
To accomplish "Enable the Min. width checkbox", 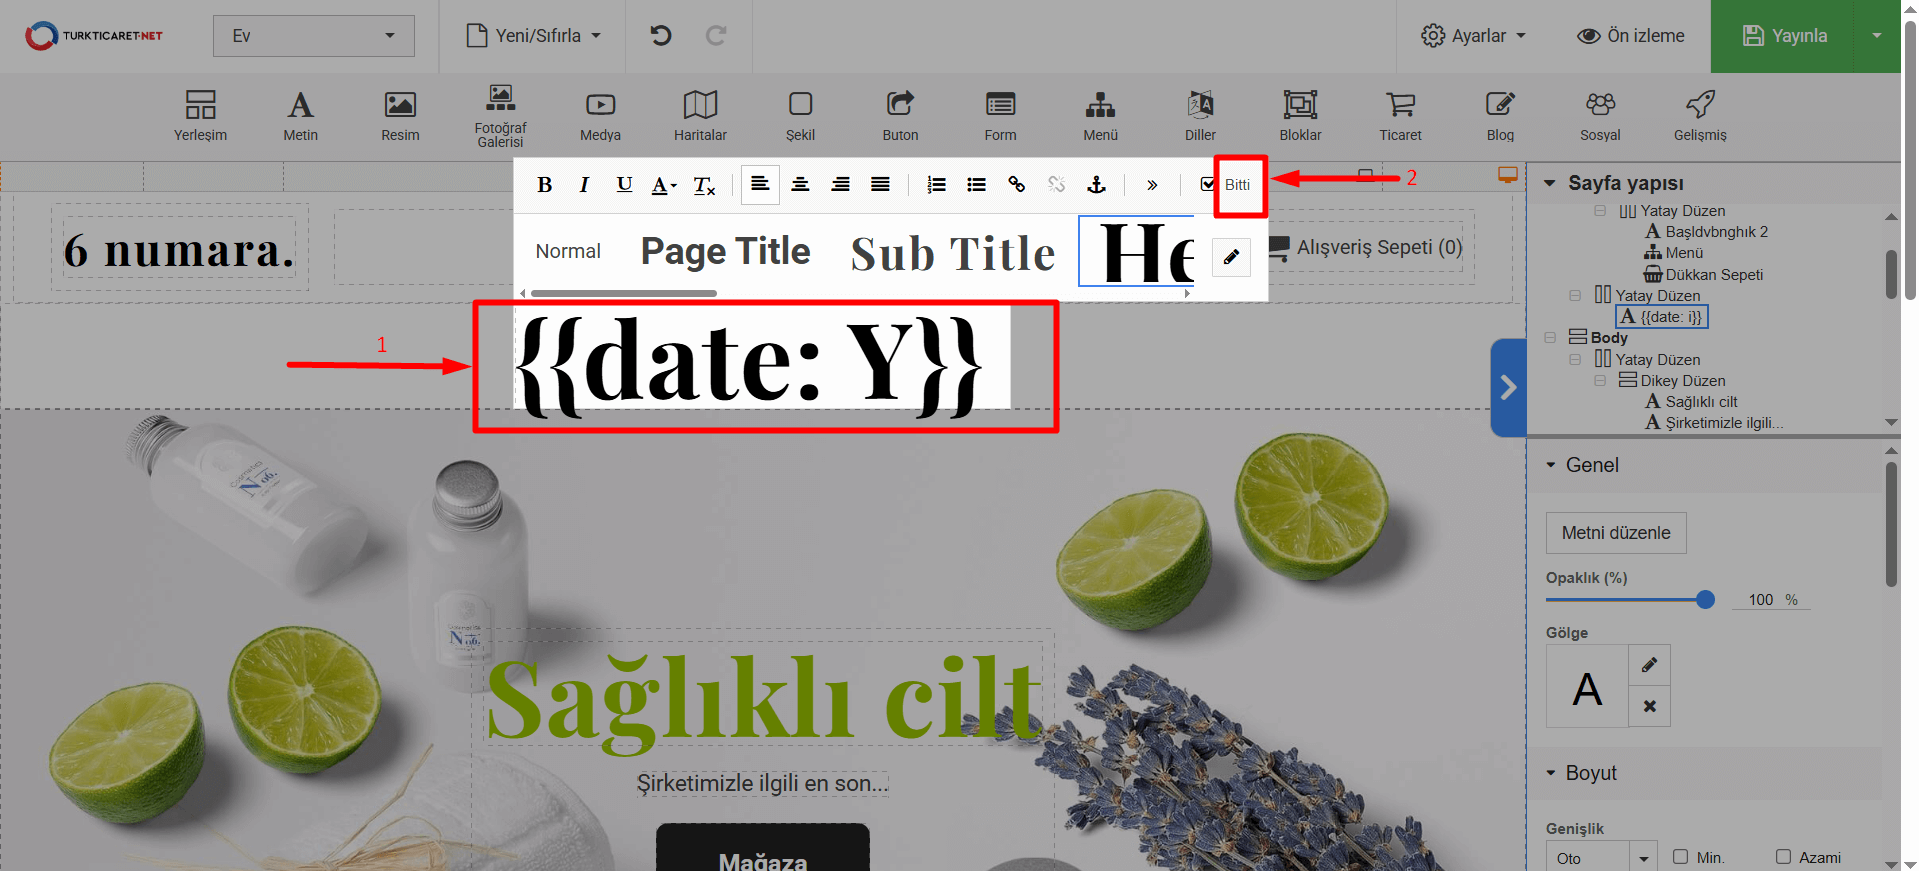I will point(1680,857).
